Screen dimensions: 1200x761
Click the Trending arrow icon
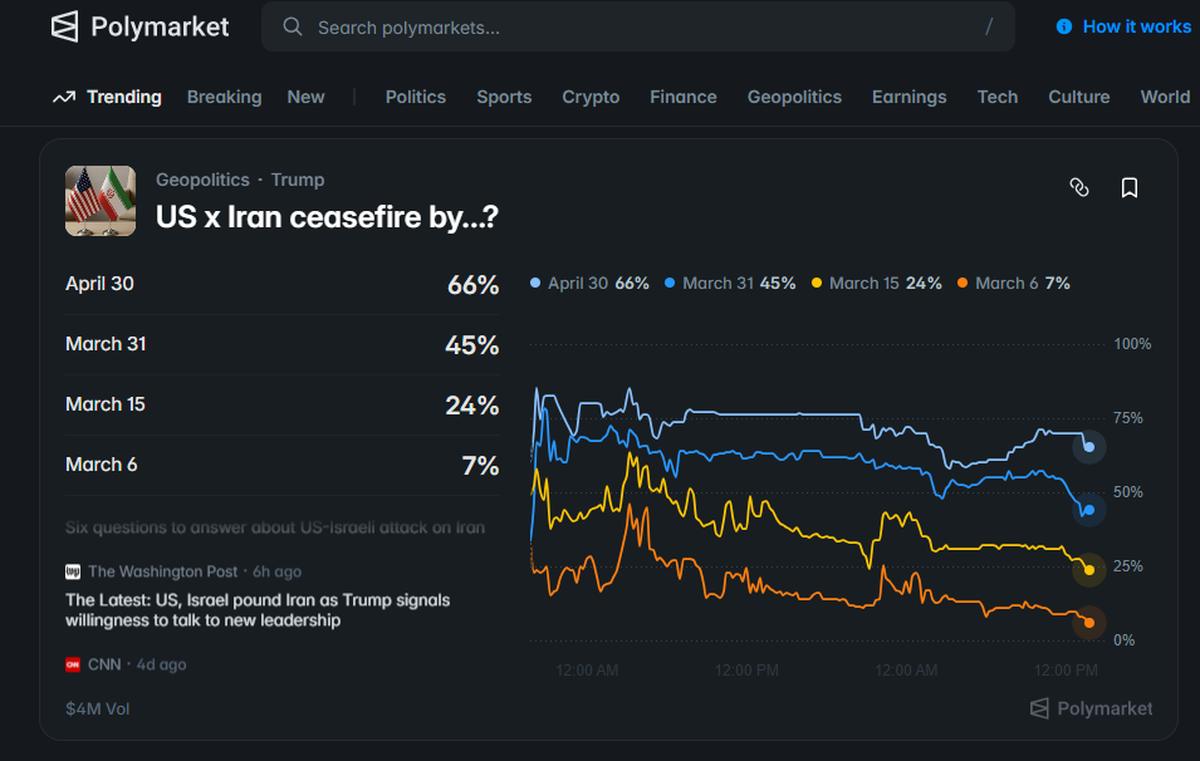pyautogui.click(x=64, y=97)
